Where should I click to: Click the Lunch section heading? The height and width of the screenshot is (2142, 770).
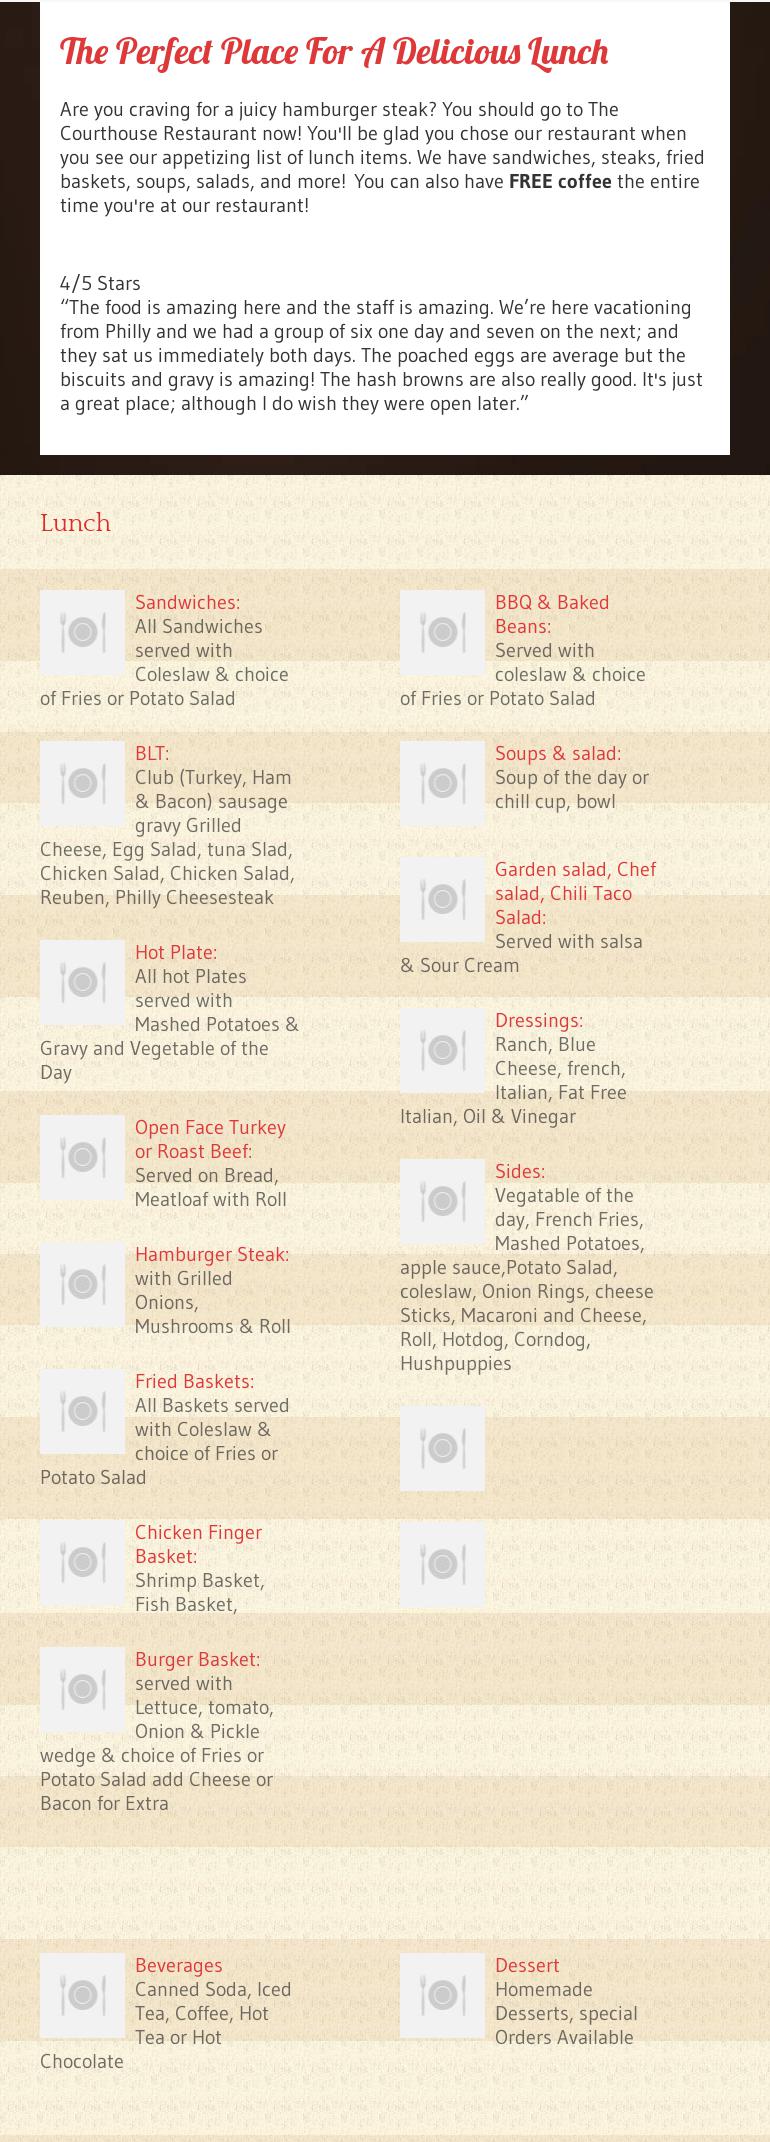(75, 523)
